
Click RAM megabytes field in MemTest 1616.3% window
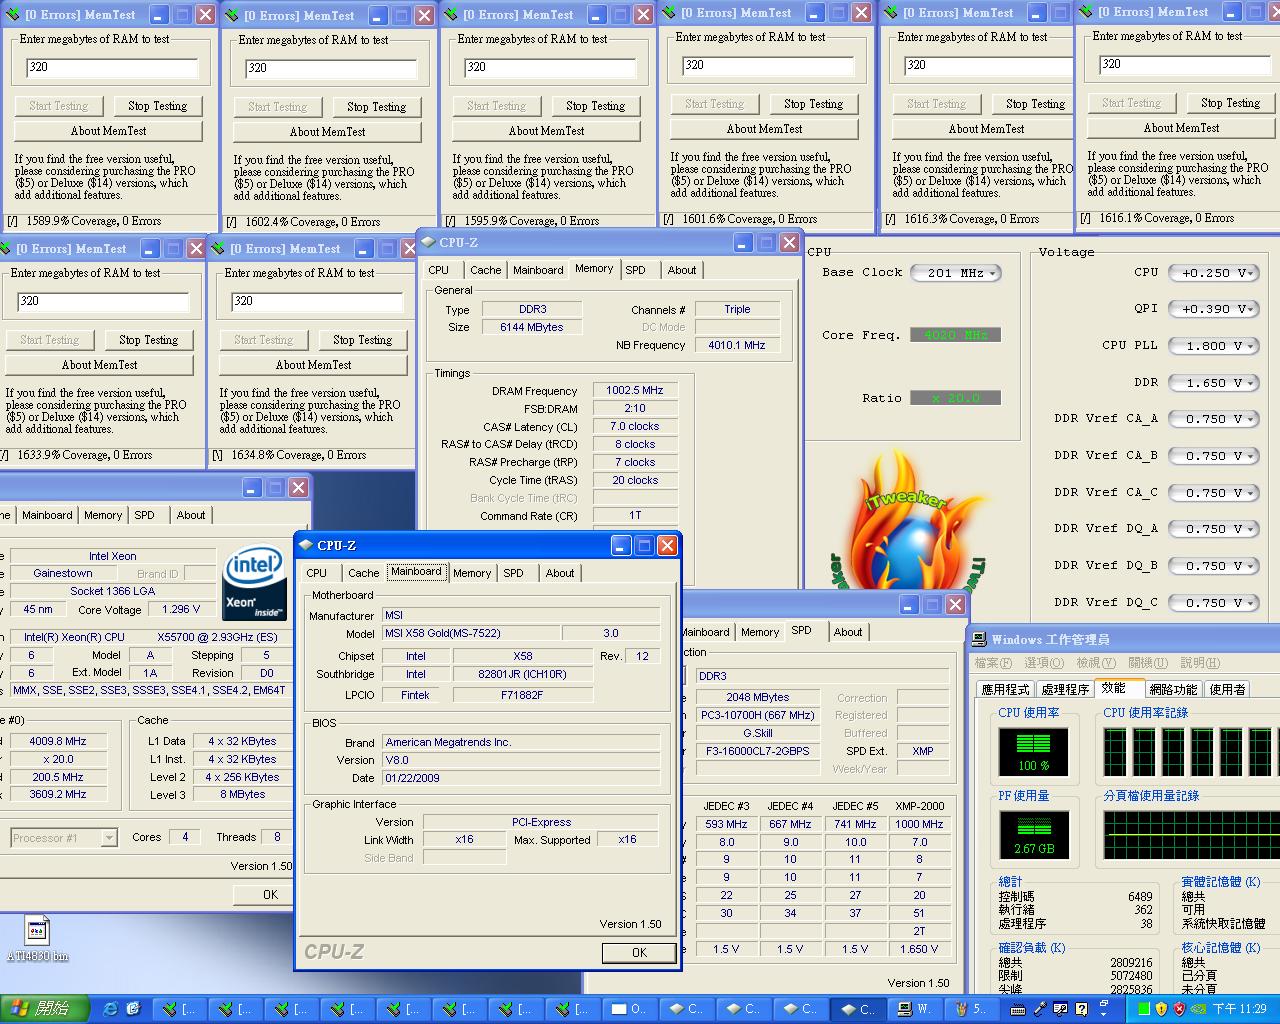point(990,65)
